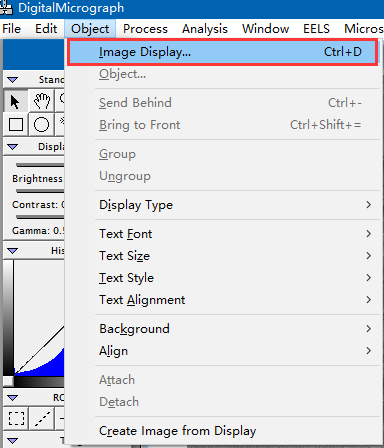This screenshot has height=448, width=384.
Task: Click the Brightness slider bar
Action: (40, 165)
